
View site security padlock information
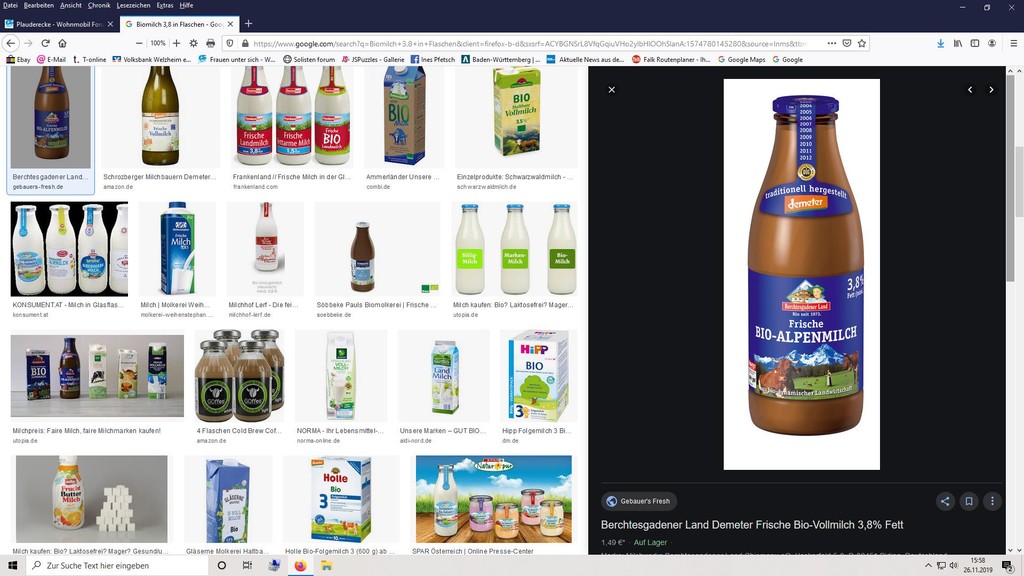pyautogui.click(x=245, y=43)
